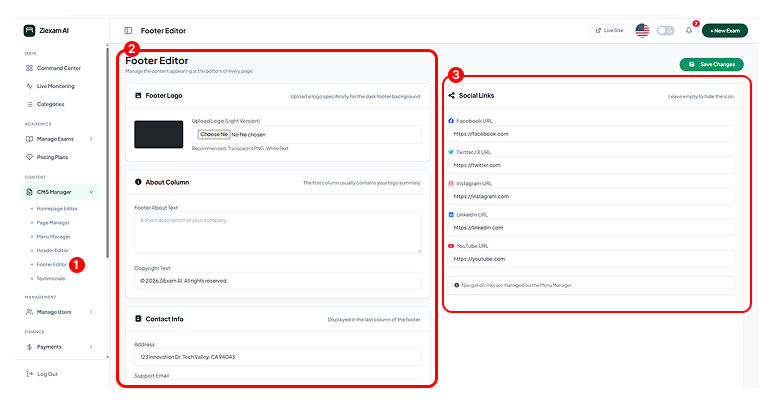Viewport: 783px width, 403px height.
Task: Click the Ziexam AI logo
Action: point(47,30)
